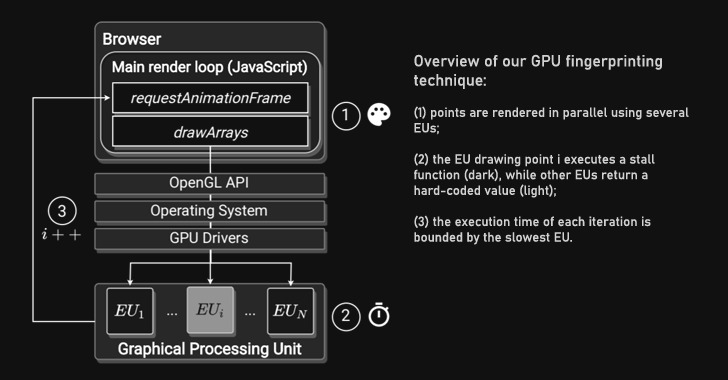Click the Browser container title
The image size is (728, 380).
pyautogui.click(x=132, y=39)
